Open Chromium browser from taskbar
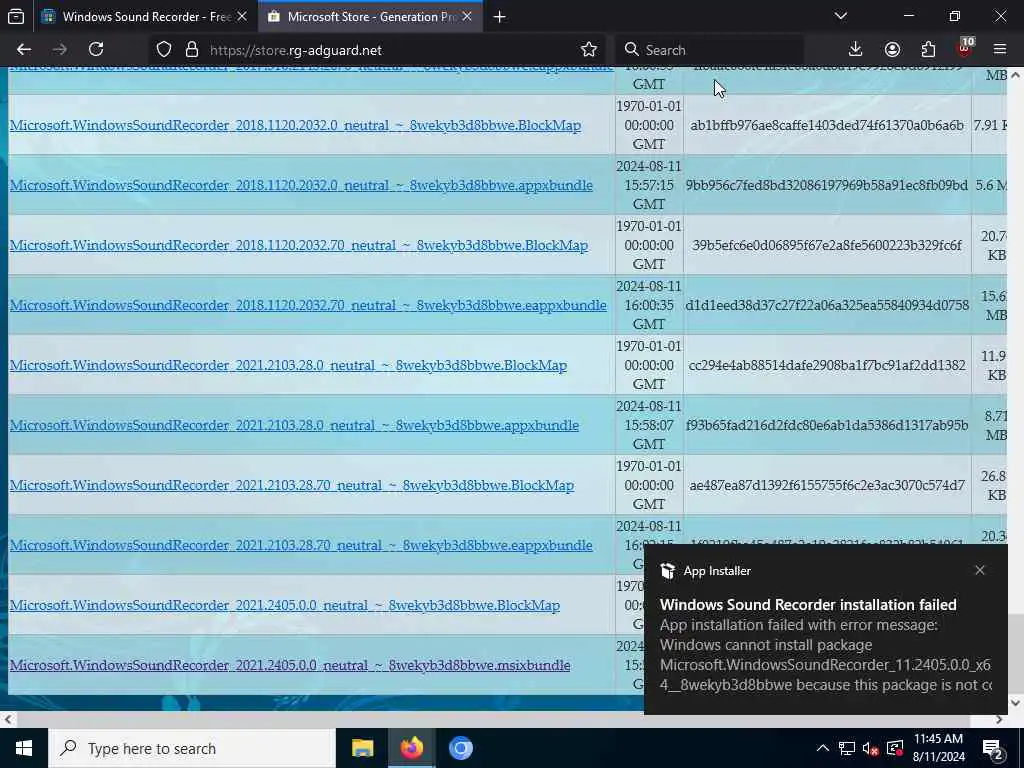1024x768 pixels. (x=460, y=748)
